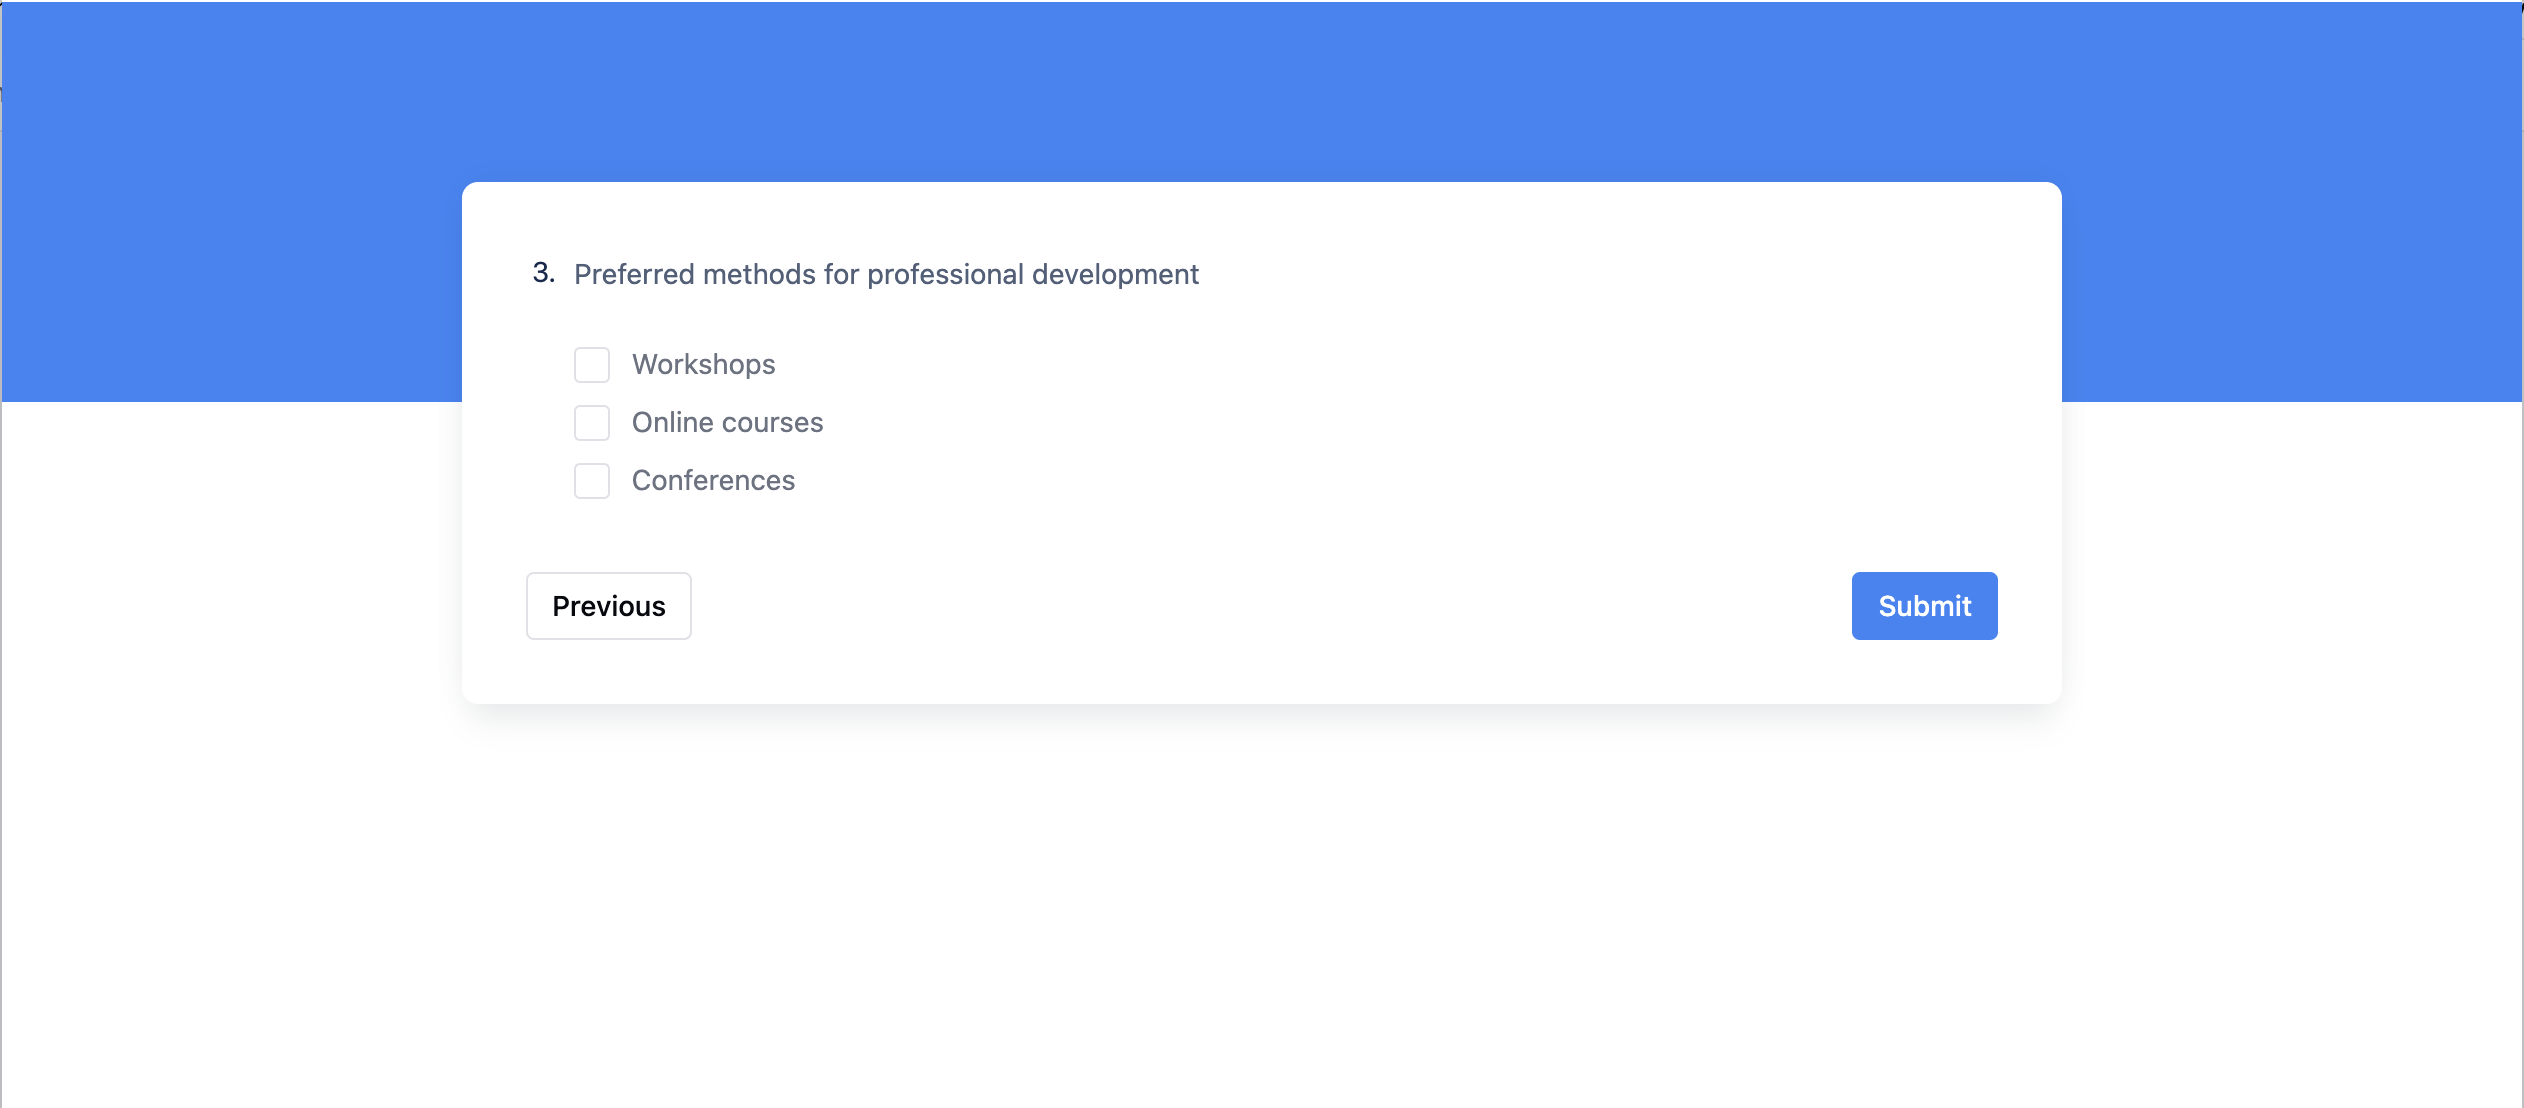Toggle Online courses selection on
The image size is (2524, 1108).
tap(592, 422)
